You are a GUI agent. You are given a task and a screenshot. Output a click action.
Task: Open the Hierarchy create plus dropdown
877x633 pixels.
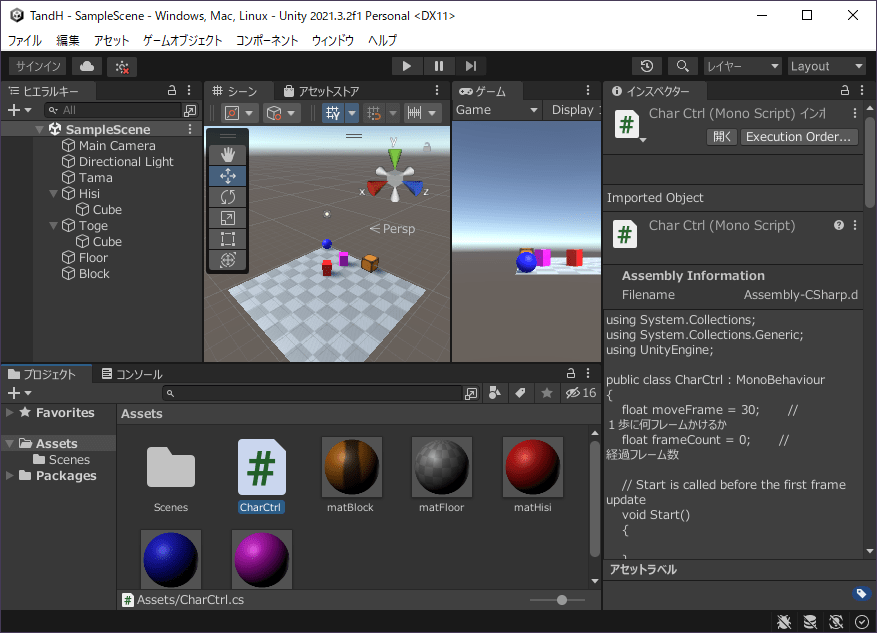20,111
